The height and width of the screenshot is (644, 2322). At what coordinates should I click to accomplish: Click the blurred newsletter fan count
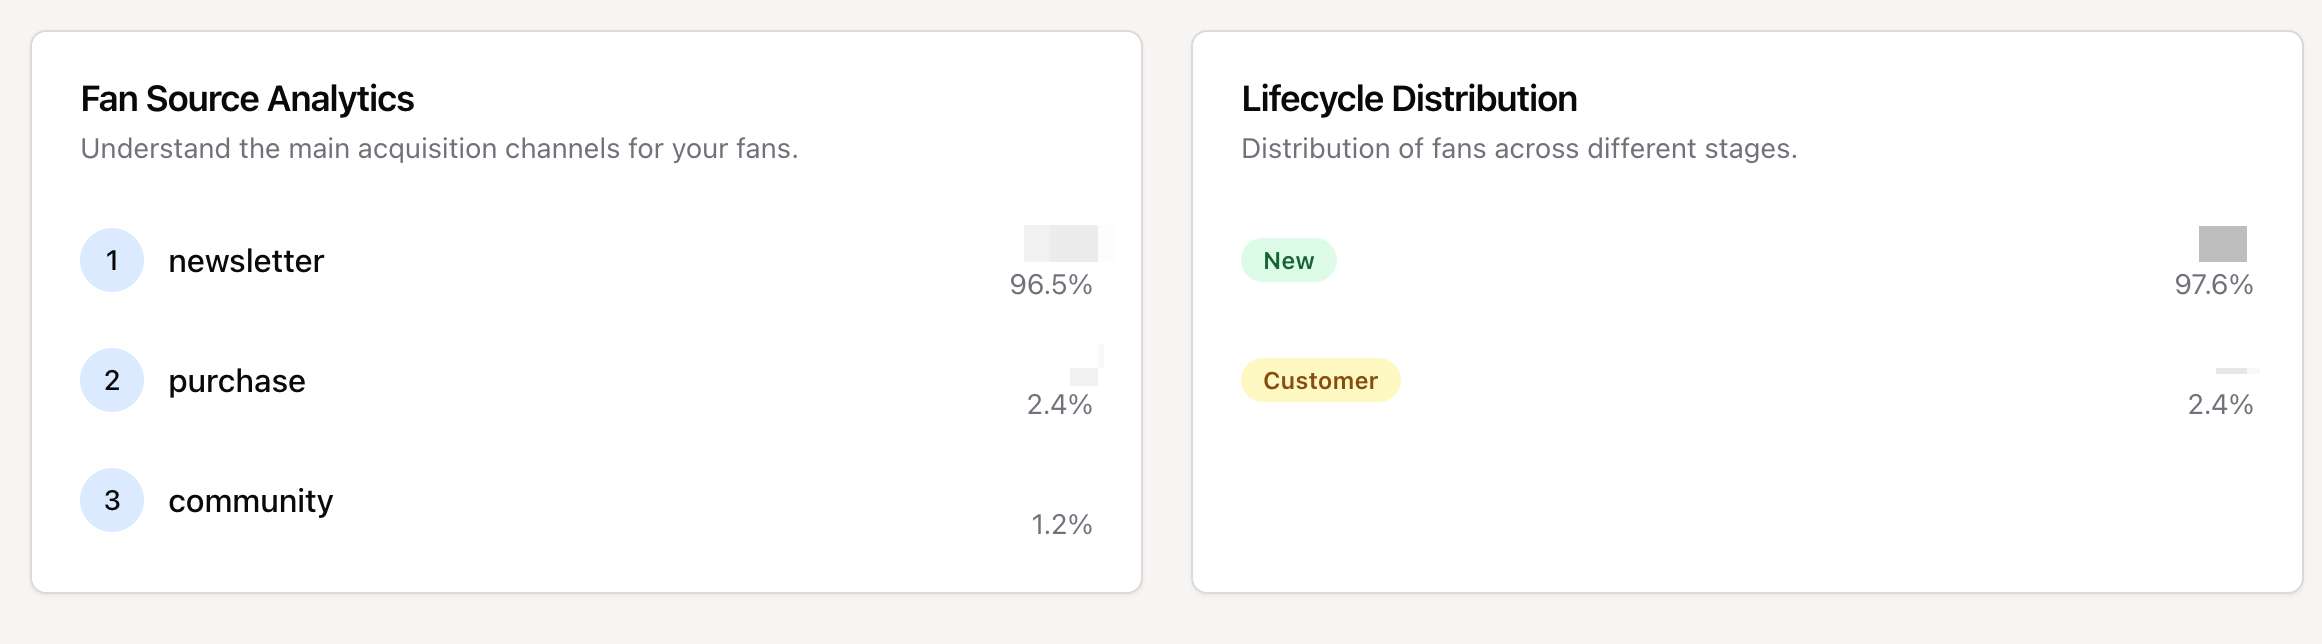tap(1061, 243)
